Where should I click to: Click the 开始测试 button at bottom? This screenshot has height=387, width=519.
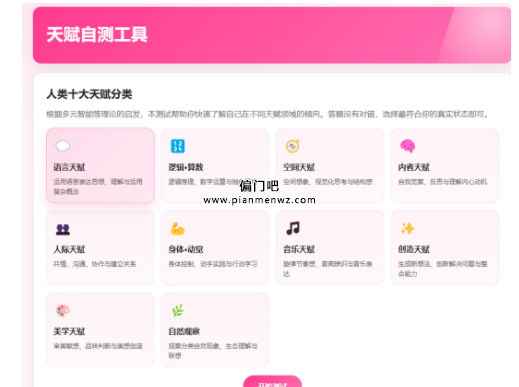point(272,382)
